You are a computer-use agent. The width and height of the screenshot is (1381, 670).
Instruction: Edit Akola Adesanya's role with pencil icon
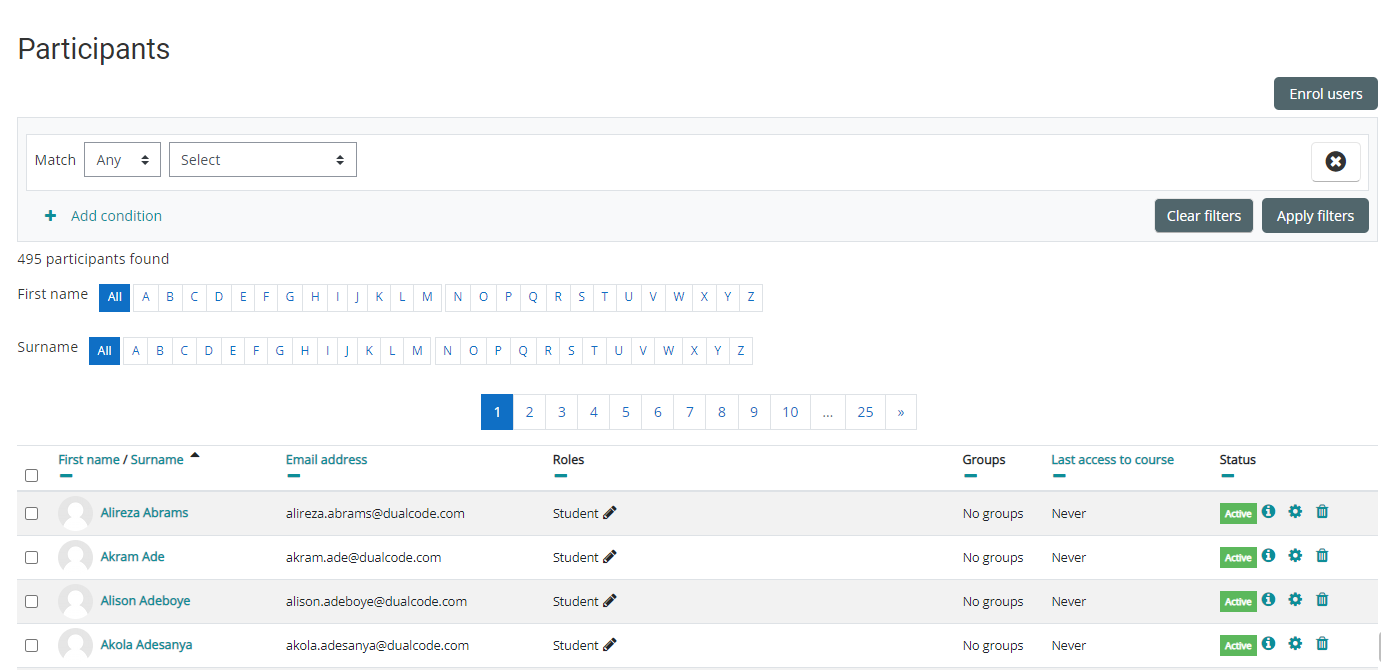pos(610,645)
